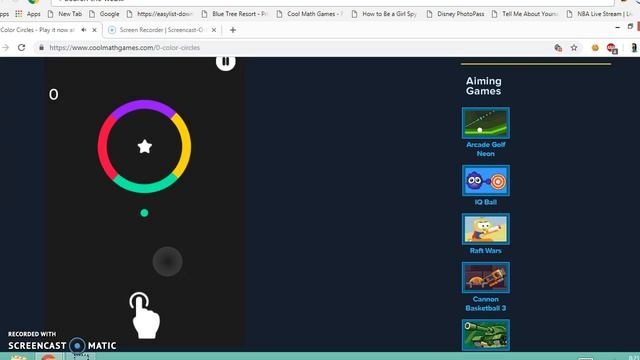Click the IQ Ball text link
Viewport: 640px width, 360px height.
coord(486,202)
